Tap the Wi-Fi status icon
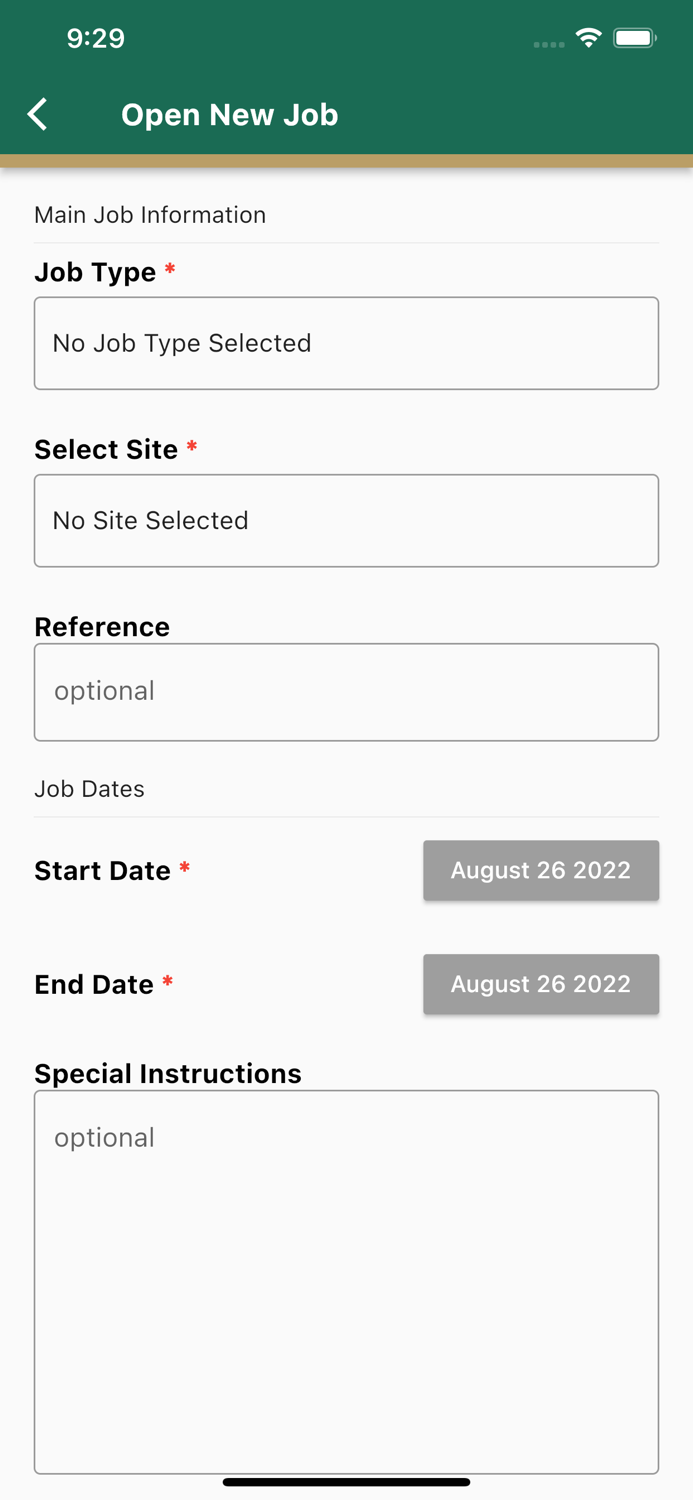 pyautogui.click(x=589, y=38)
